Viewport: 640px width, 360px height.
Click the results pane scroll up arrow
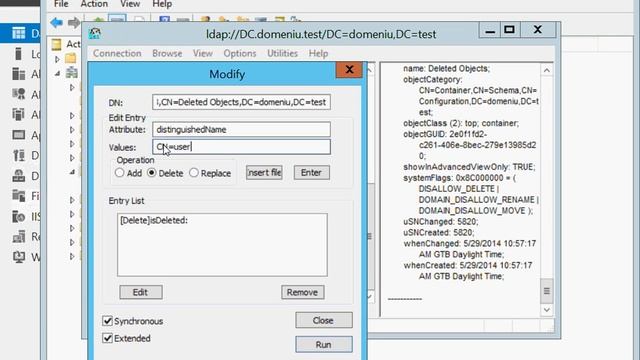pos(547,71)
